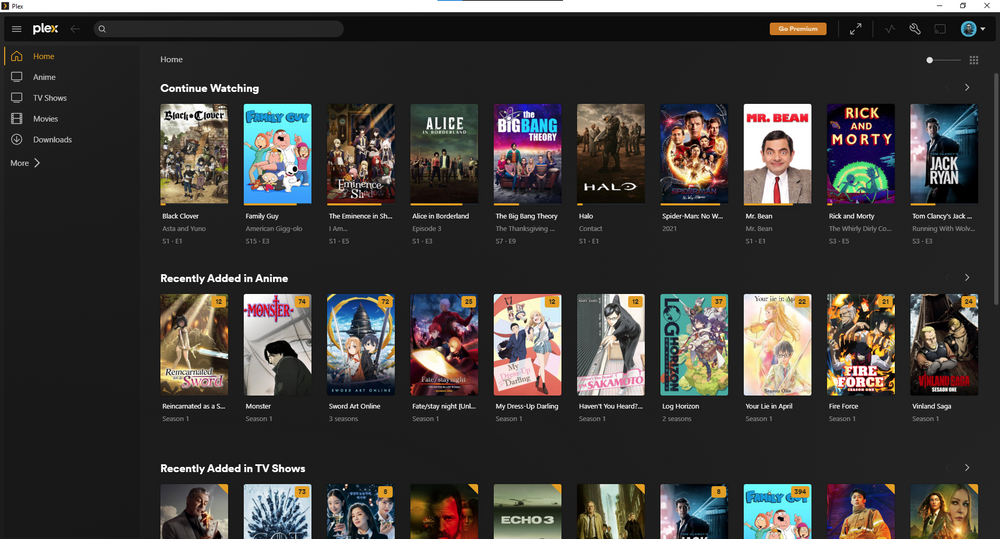Open the Rick and Morty poster thumbnail
Screen dimensions: 1000x539
click(x=860, y=154)
